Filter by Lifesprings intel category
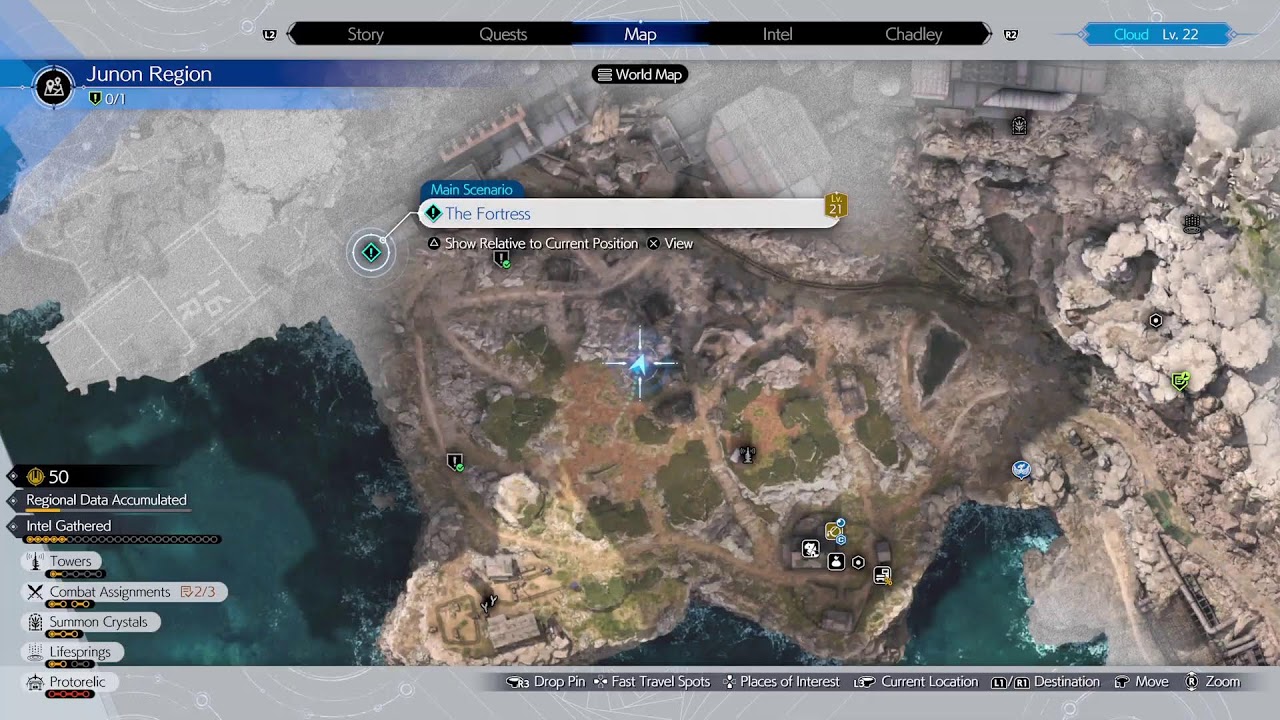1280x720 pixels. point(73,652)
